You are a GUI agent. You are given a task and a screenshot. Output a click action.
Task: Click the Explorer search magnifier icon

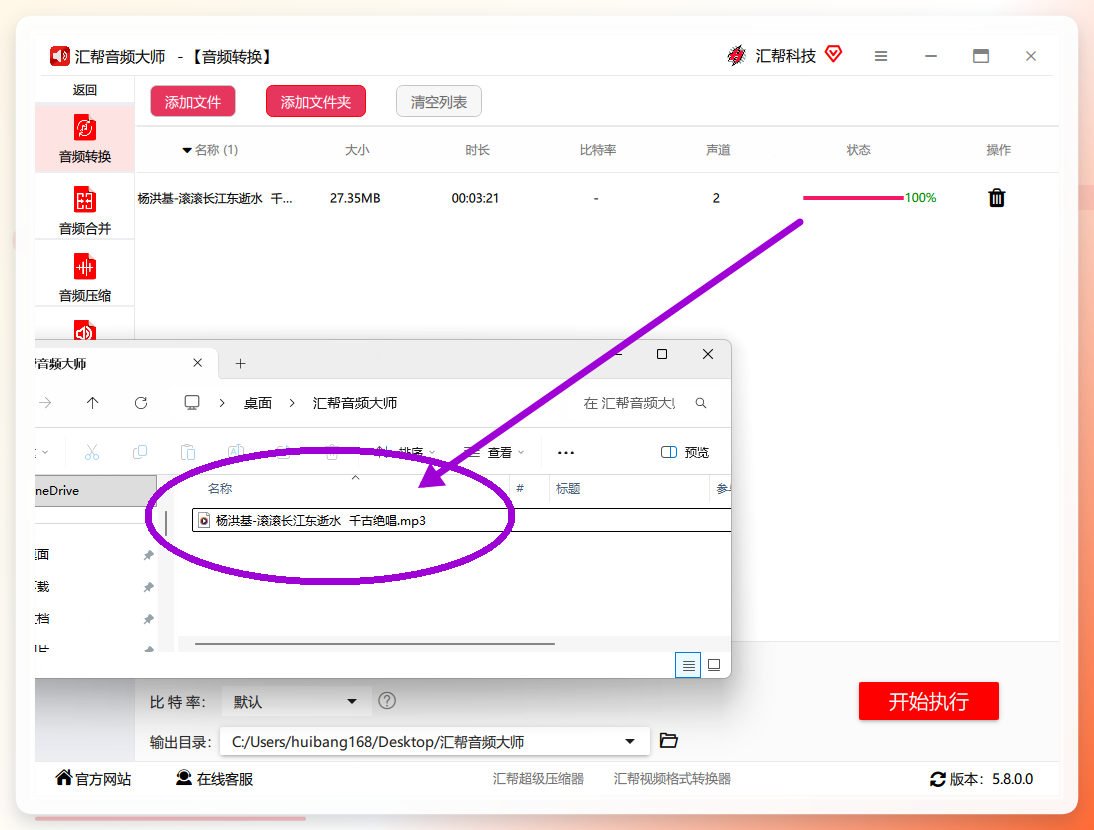(x=701, y=403)
